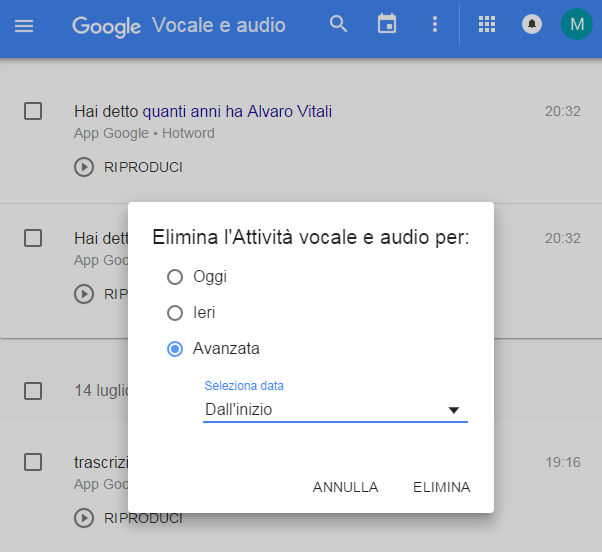This screenshot has height=552, width=602.
Task: Tick checkbox for Alvaro Vitali entry
Action: 33,111
